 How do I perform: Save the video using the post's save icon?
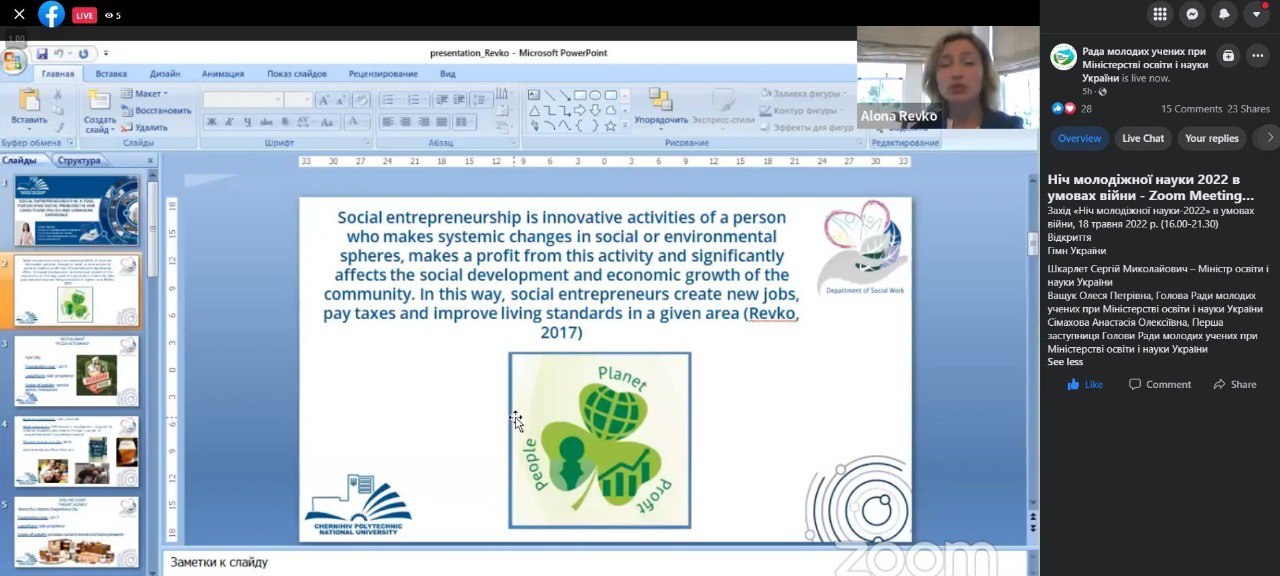(1228, 56)
